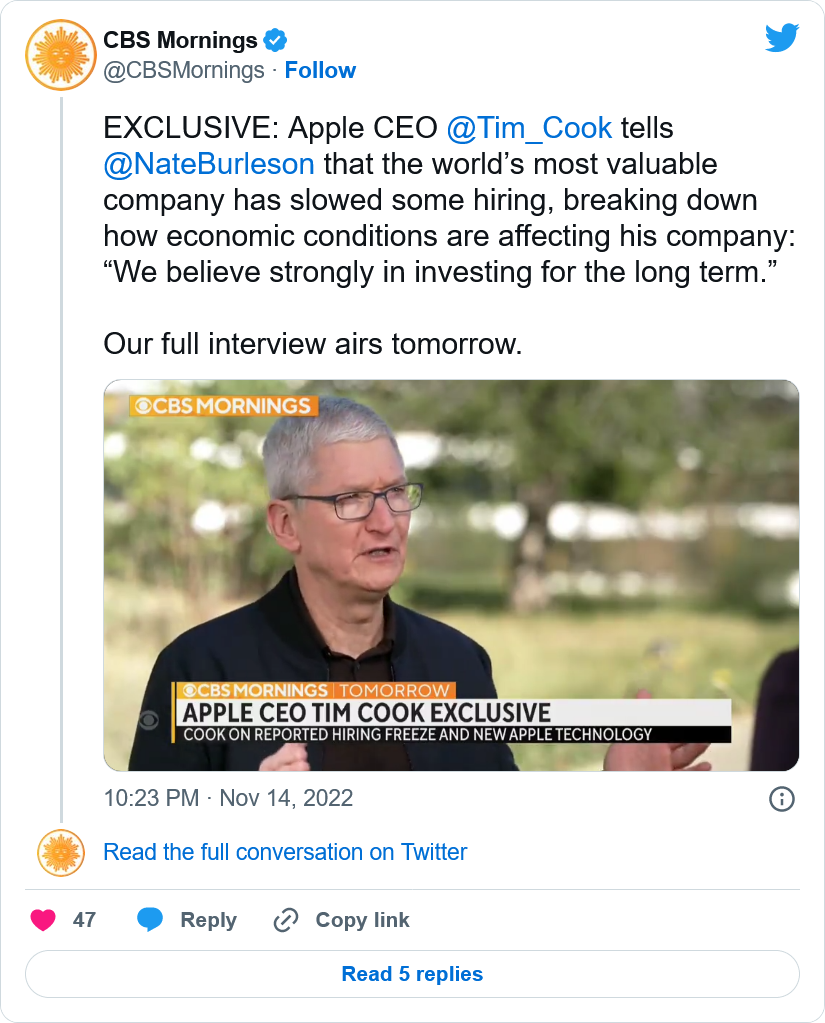Screen dimensions: 825x1023
Task: Click the verified badge beside CBS Mornings
Action: click(x=275, y=40)
